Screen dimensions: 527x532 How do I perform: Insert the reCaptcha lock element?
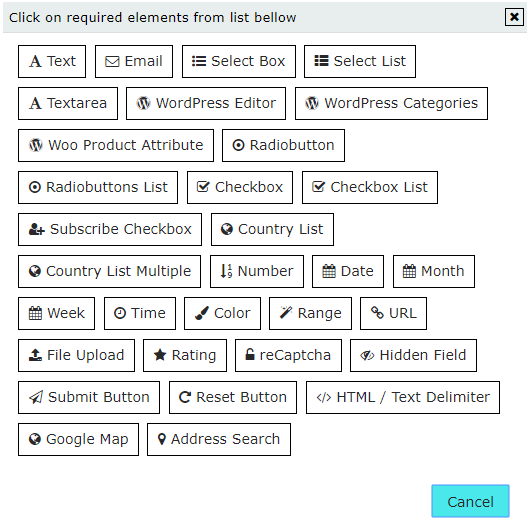tap(288, 356)
